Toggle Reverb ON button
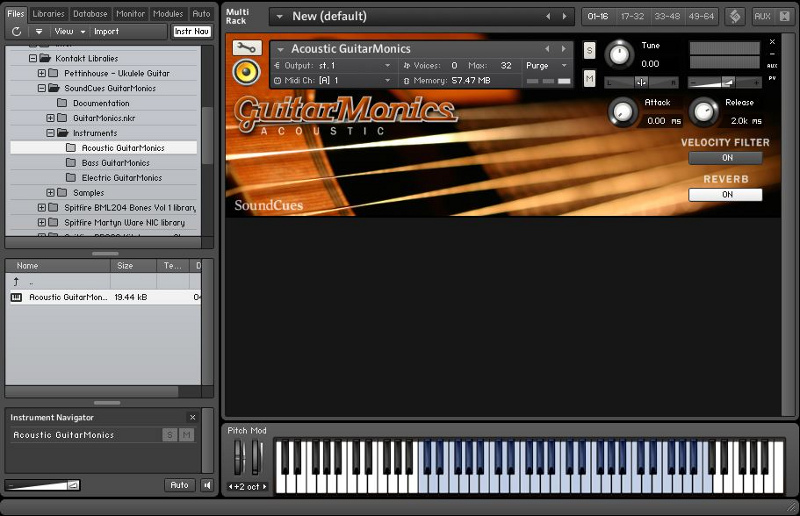Screen dimensions: 800x516 tap(726, 194)
